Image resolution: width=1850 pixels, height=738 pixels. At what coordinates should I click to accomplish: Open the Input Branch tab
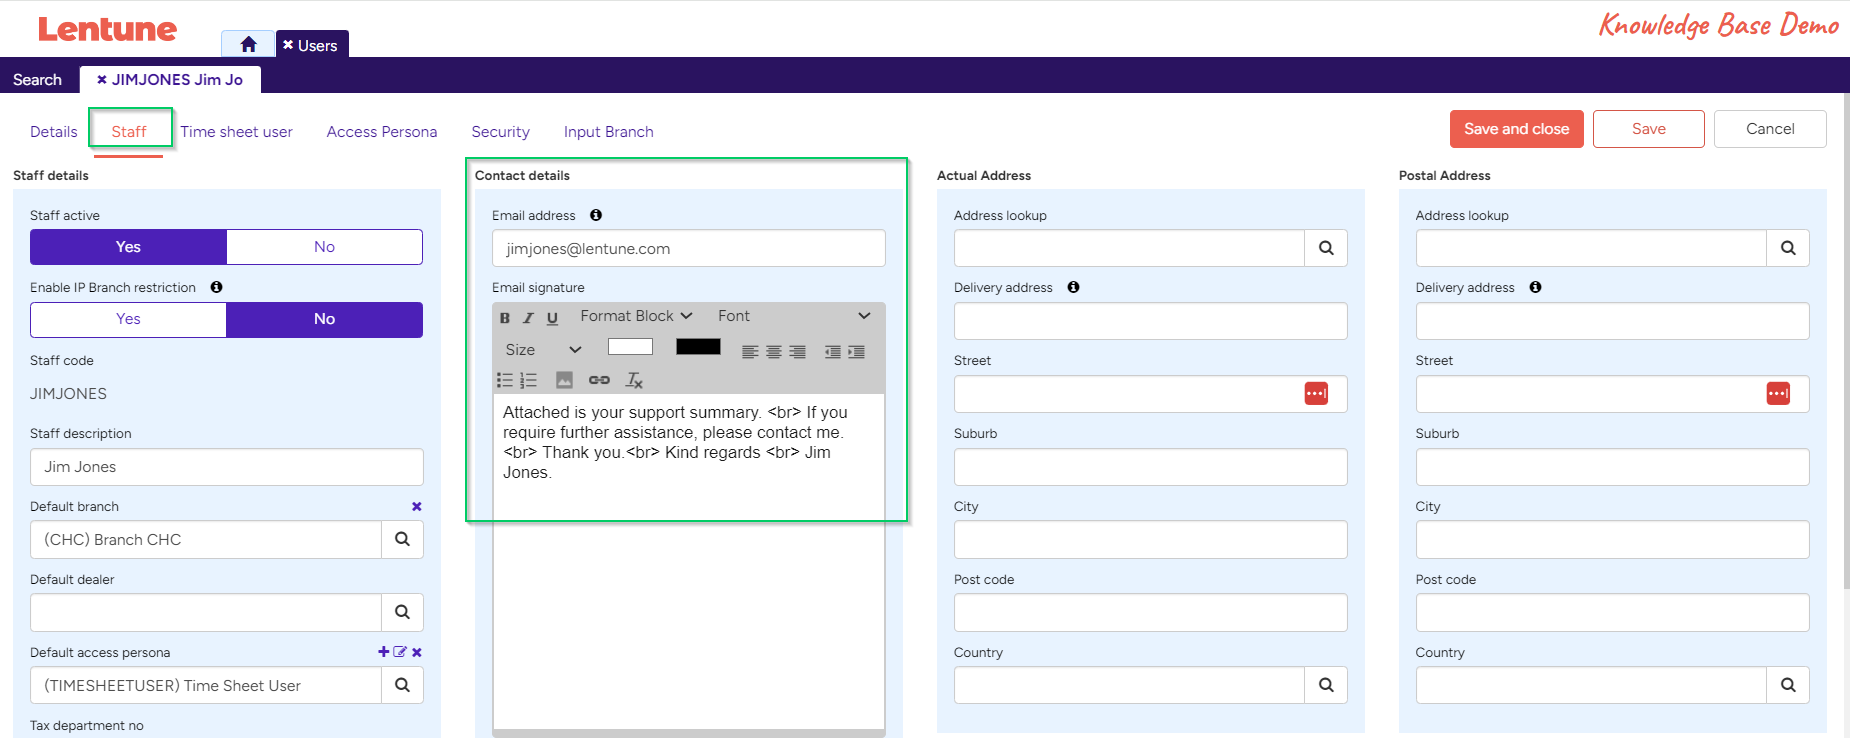(x=609, y=132)
